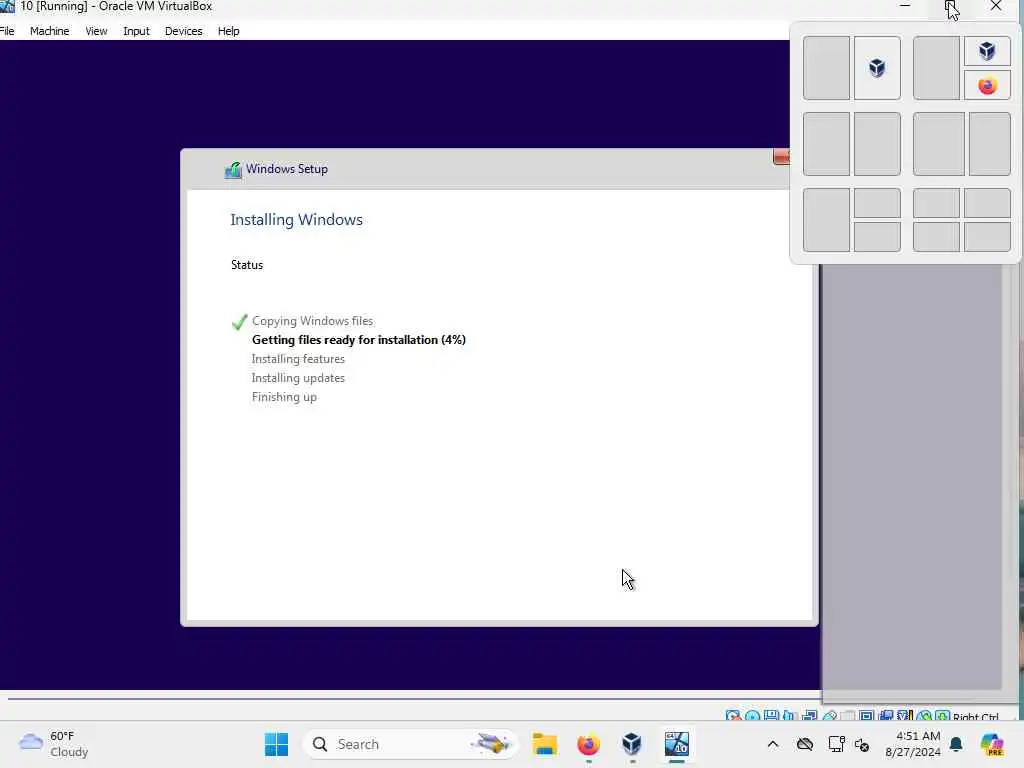This screenshot has height=768, width=1024.
Task: Snap to top-right quadrant of four-grid layout
Action: pos(987,203)
